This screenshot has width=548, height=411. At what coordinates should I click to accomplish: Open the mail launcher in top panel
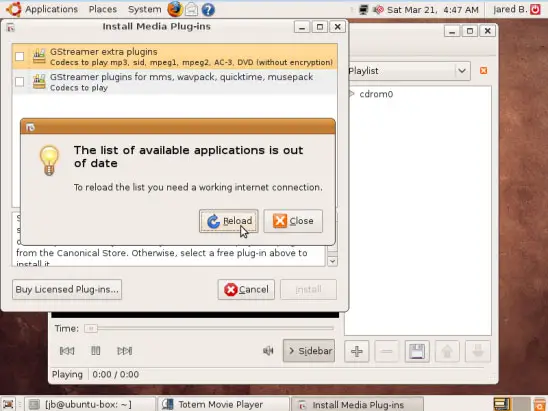[192, 9]
